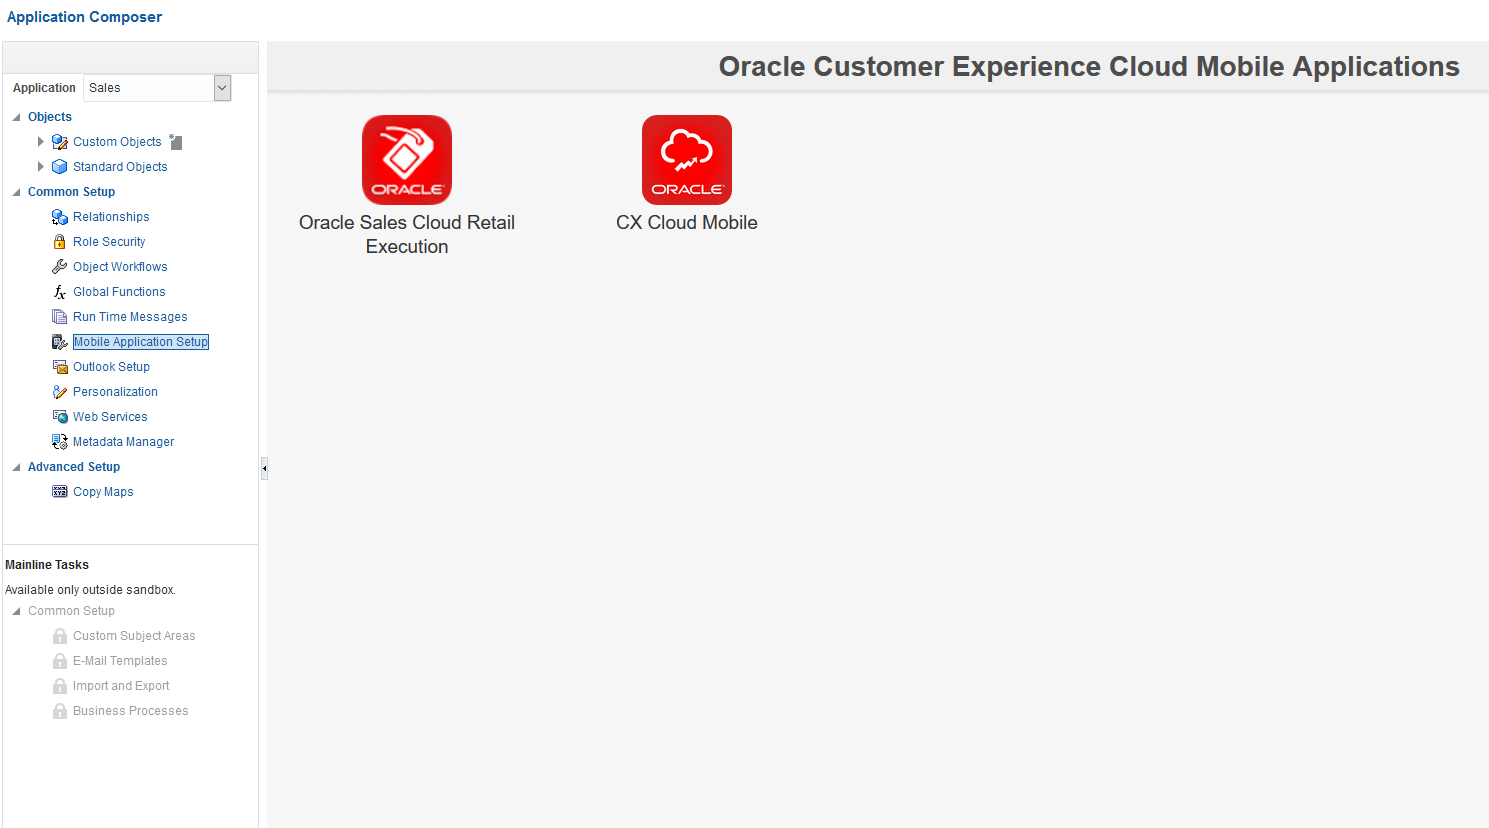Click the Role Security padlock icon
Image resolution: width=1489 pixels, height=828 pixels.
pos(60,242)
